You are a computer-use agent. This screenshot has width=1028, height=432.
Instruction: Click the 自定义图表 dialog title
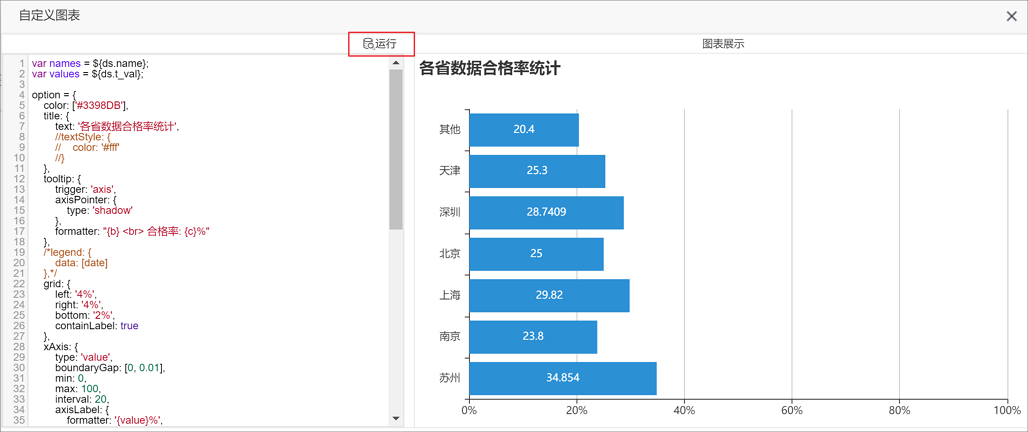coord(49,16)
